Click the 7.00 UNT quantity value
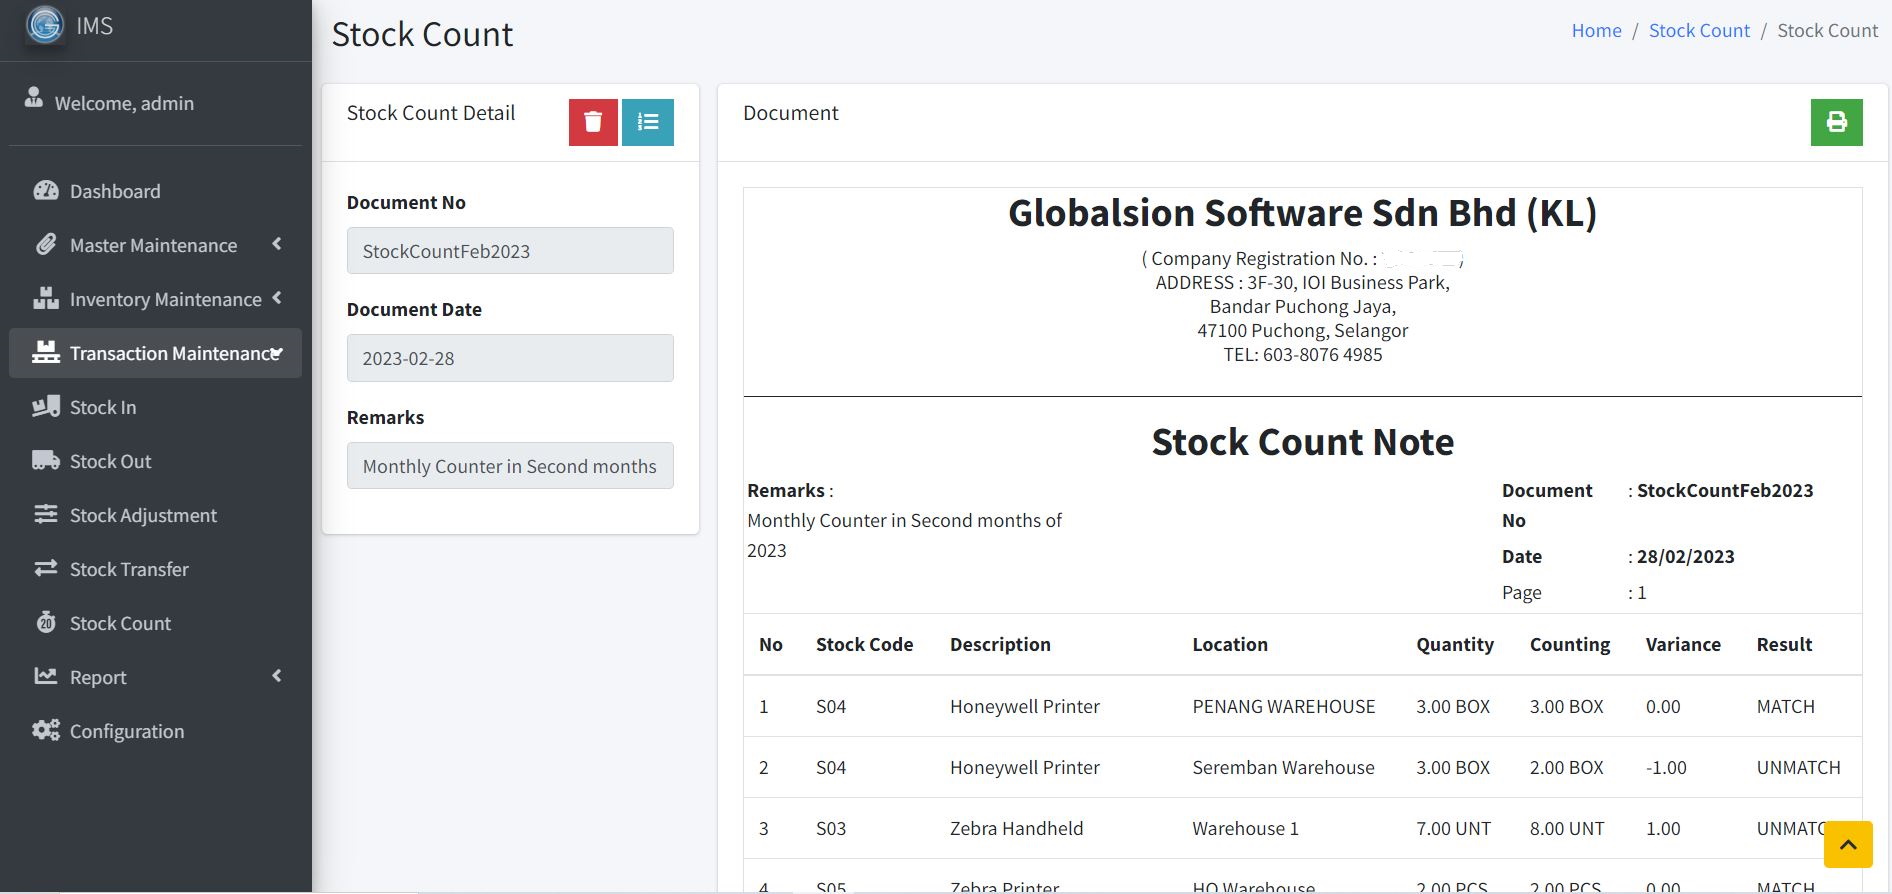 pyautogui.click(x=1453, y=828)
